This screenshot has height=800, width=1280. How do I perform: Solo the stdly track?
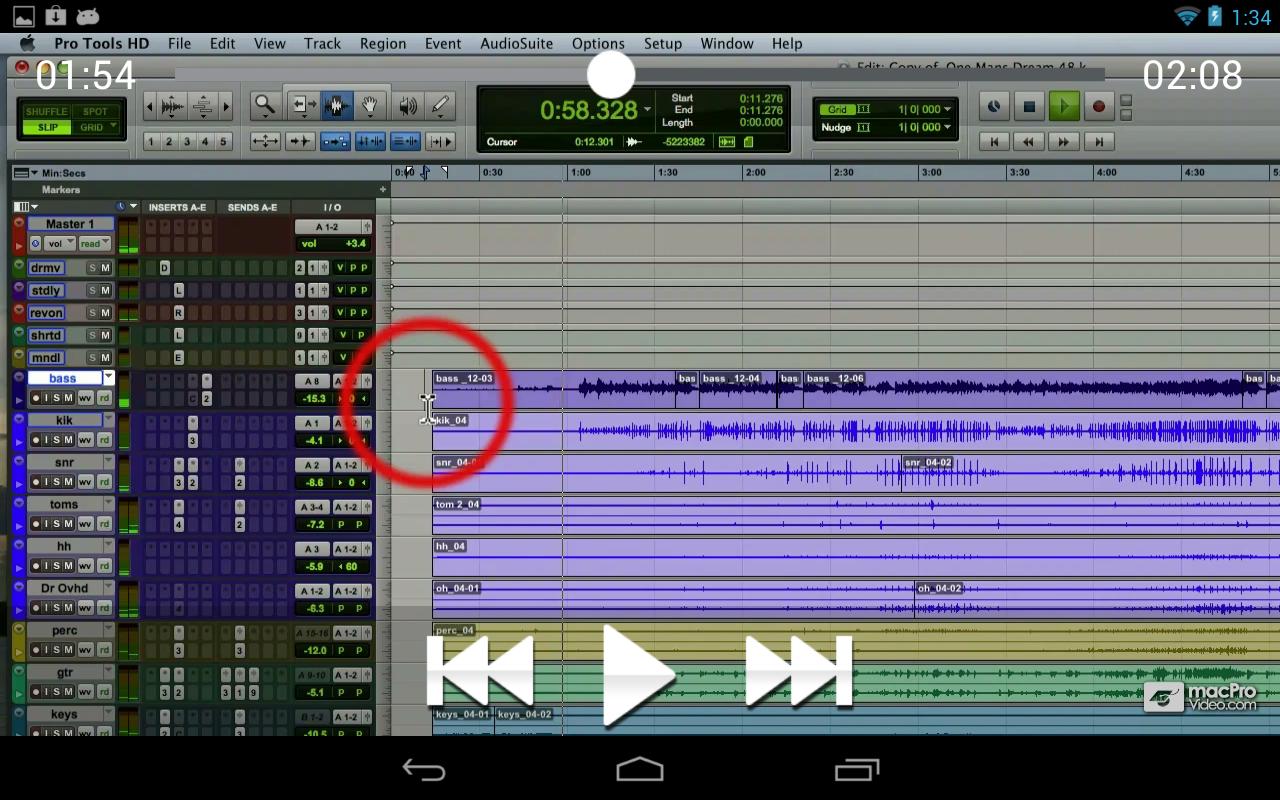(92, 290)
